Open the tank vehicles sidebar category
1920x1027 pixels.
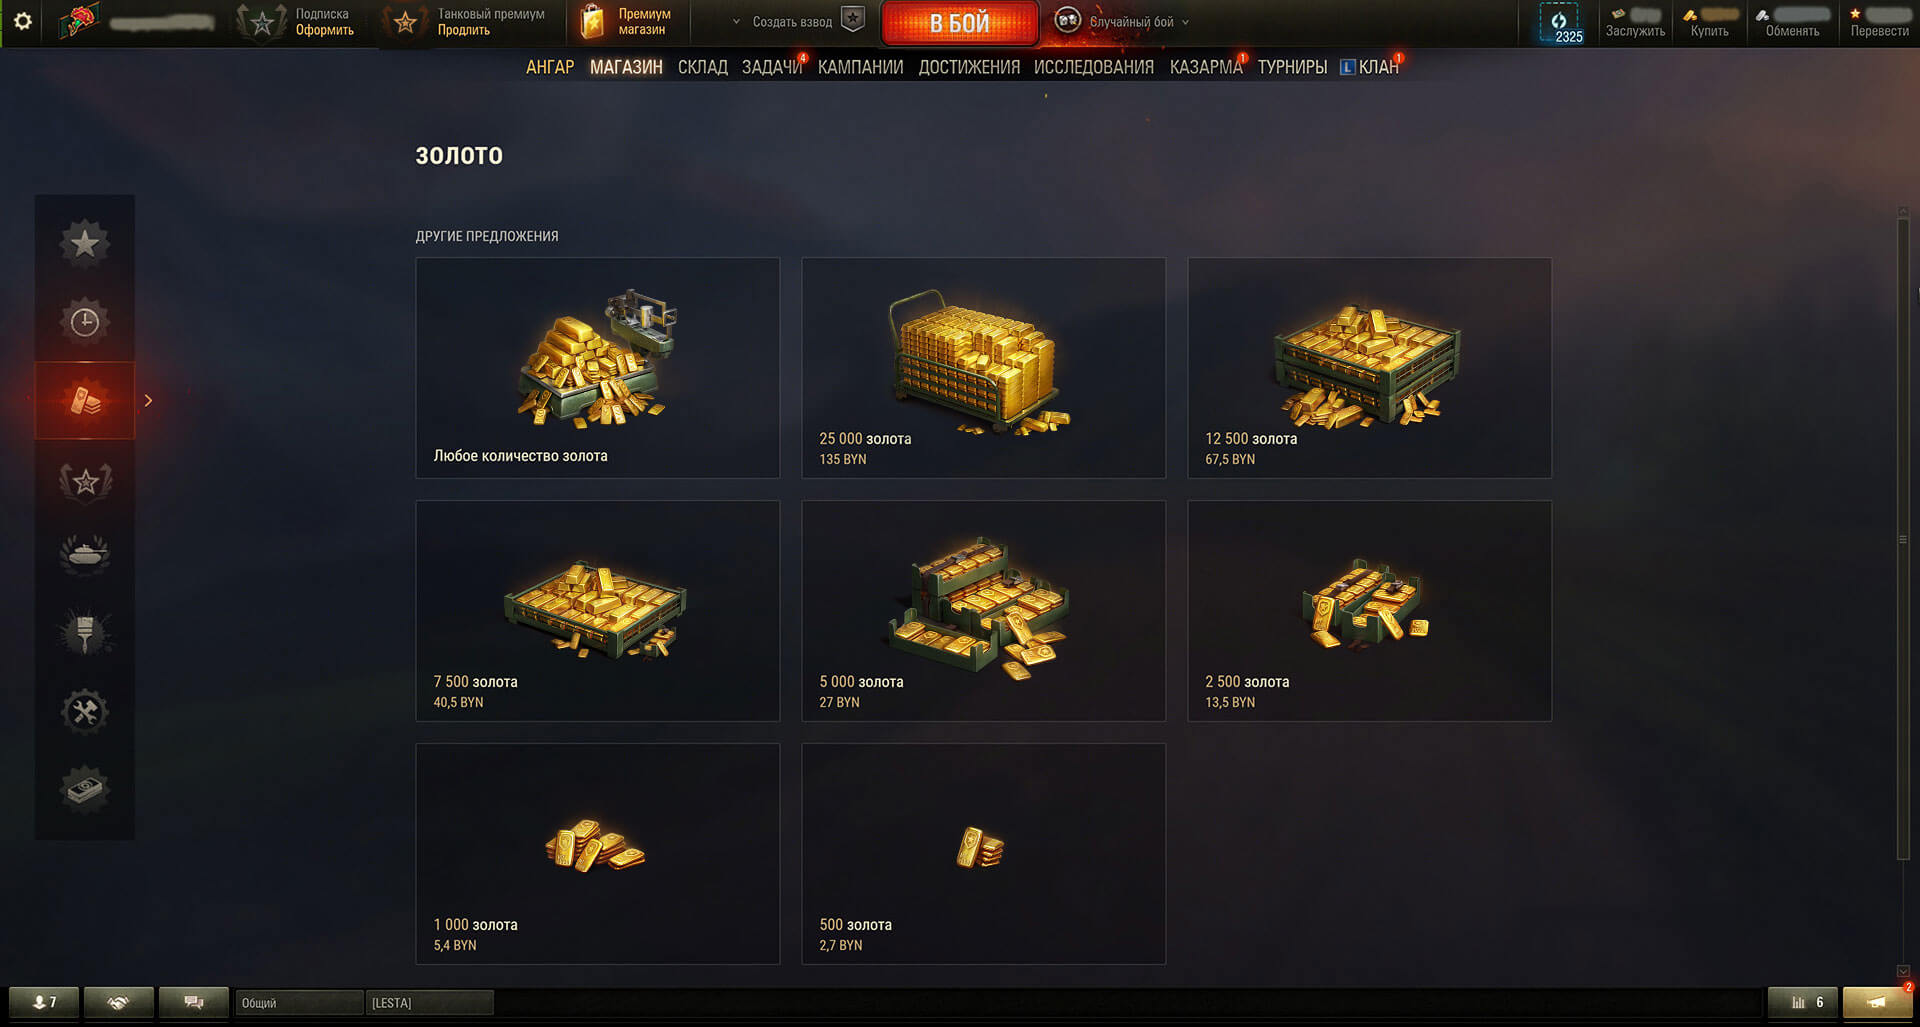pos(85,553)
